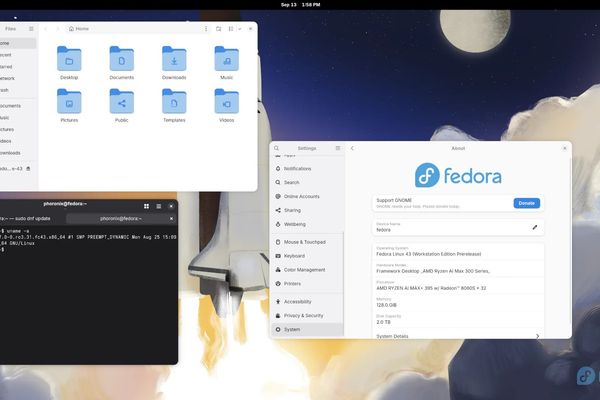Screen dimensions: 600x400
Task: Open Online Accounts in Settings
Action: [x=307, y=196]
